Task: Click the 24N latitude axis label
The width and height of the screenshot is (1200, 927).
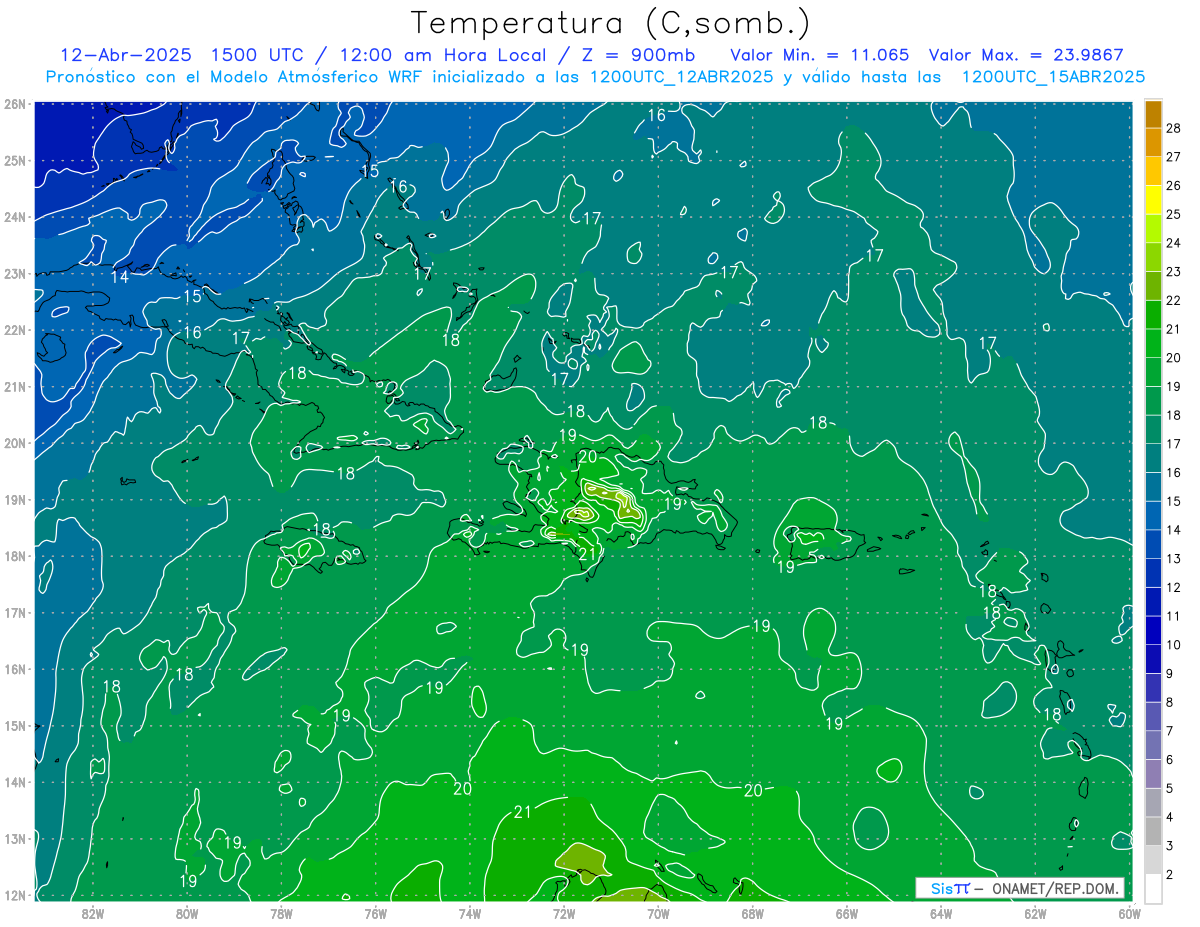Action: click(x=14, y=217)
